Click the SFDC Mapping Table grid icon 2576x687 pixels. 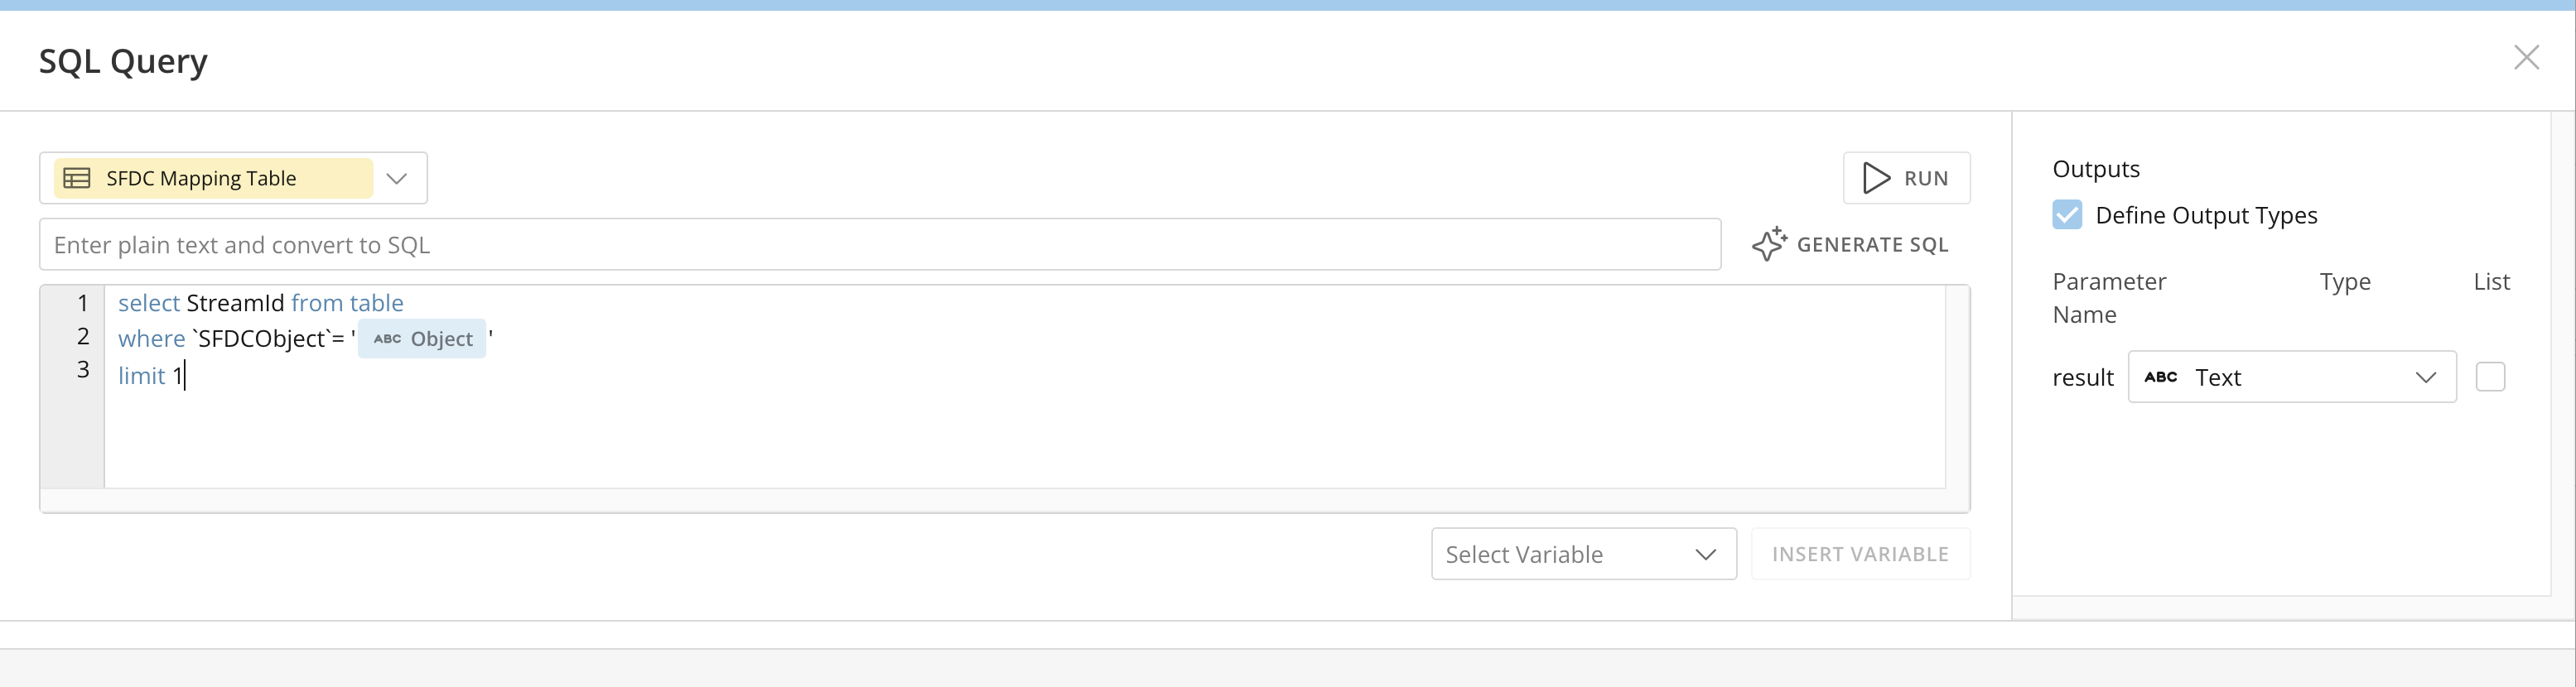[77, 178]
